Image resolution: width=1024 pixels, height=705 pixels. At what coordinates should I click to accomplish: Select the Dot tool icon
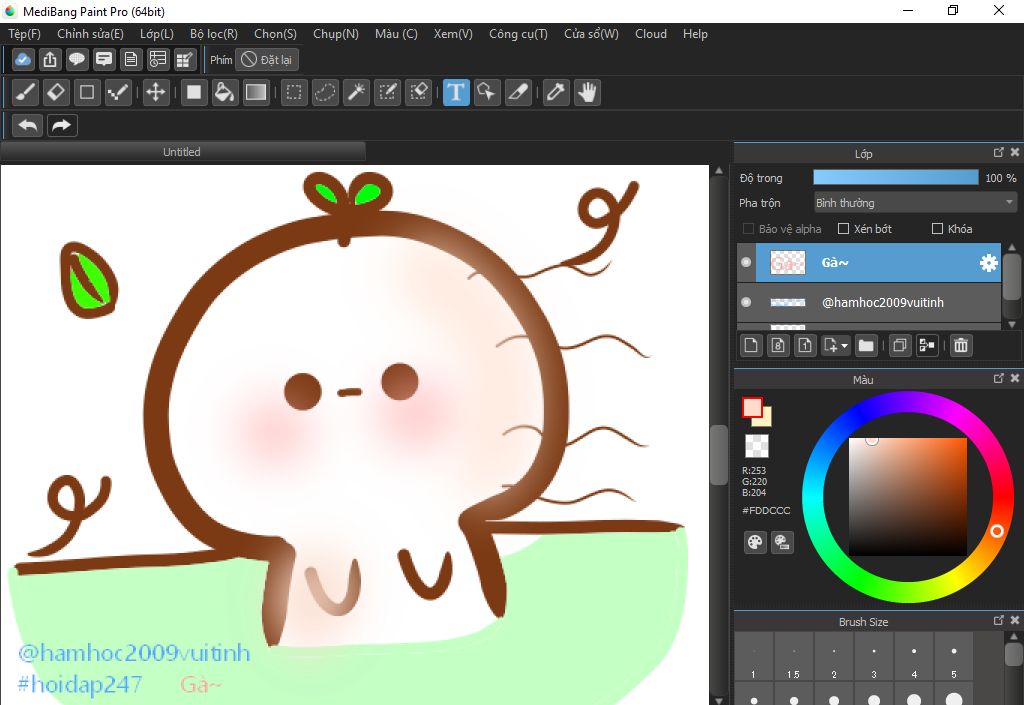[118, 92]
